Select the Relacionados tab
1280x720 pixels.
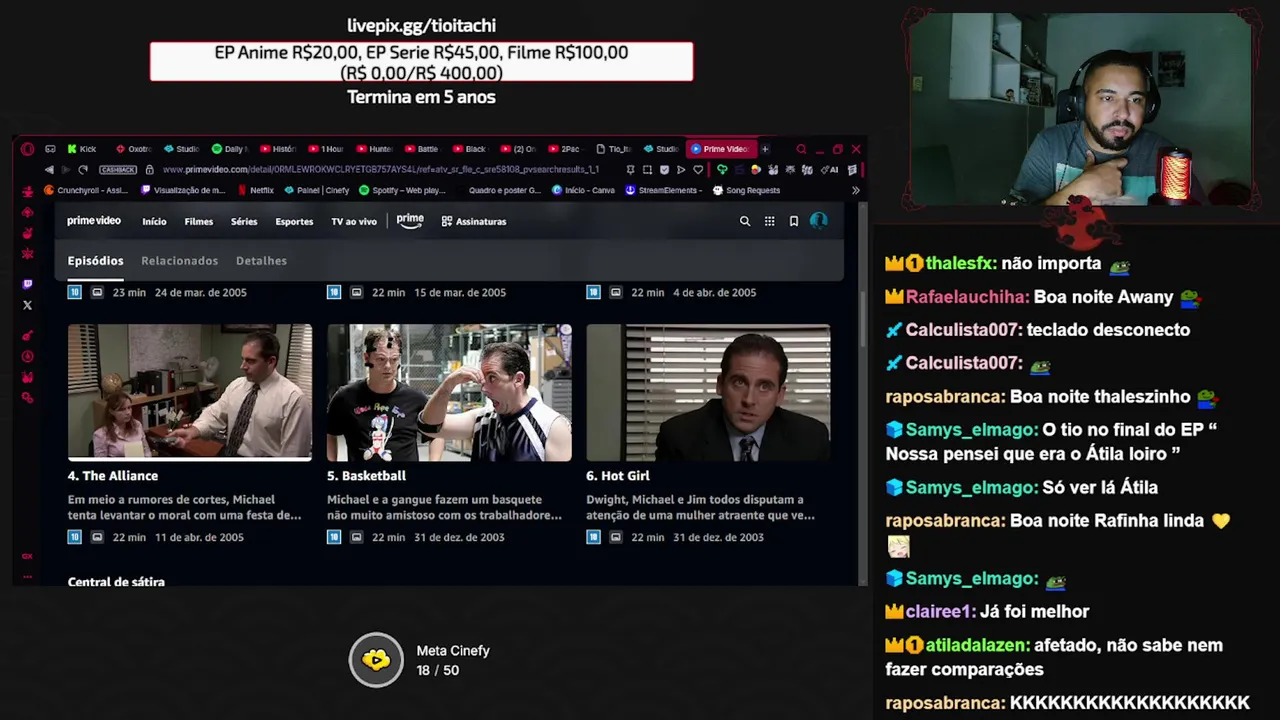[x=179, y=260]
